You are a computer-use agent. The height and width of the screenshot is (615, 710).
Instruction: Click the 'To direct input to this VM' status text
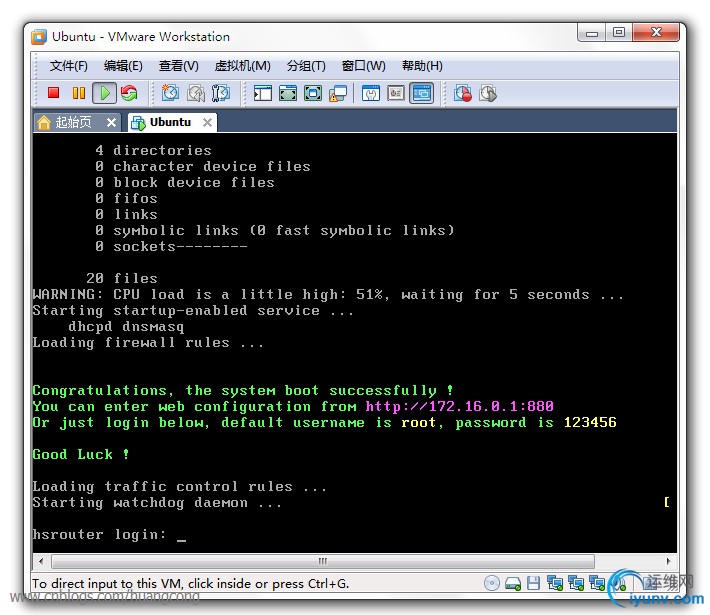pyautogui.click(x=191, y=584)
